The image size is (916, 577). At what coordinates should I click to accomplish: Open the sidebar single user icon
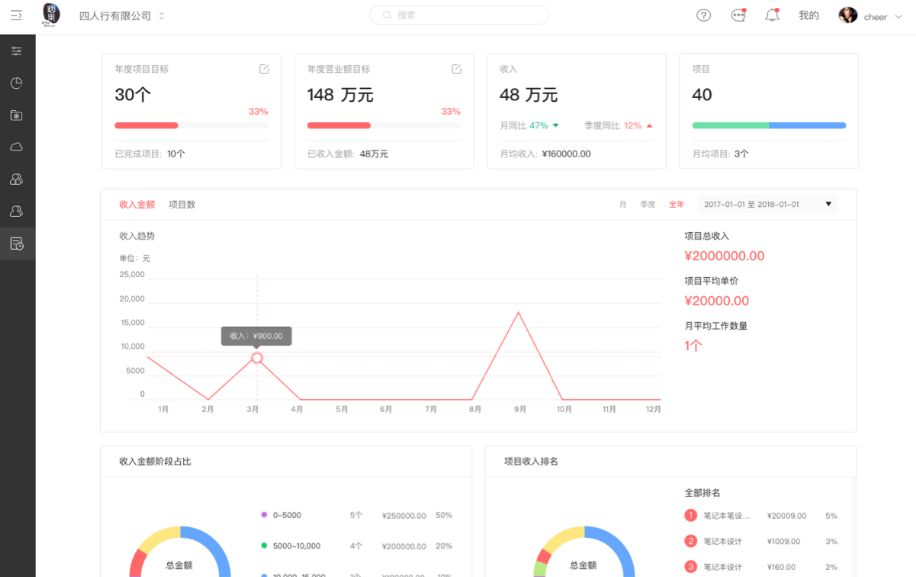(16, 211)
